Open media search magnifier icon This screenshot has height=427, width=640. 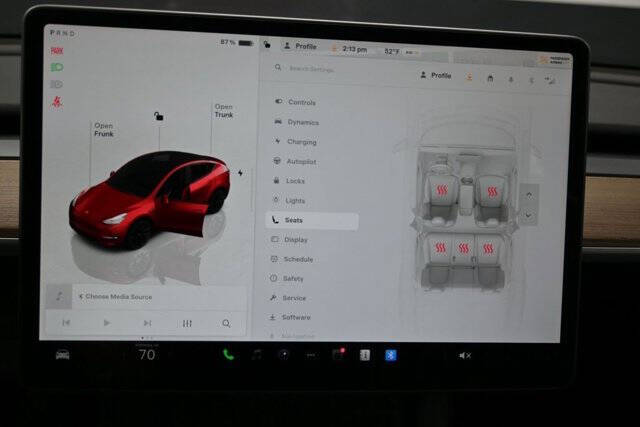coord(226,324)
